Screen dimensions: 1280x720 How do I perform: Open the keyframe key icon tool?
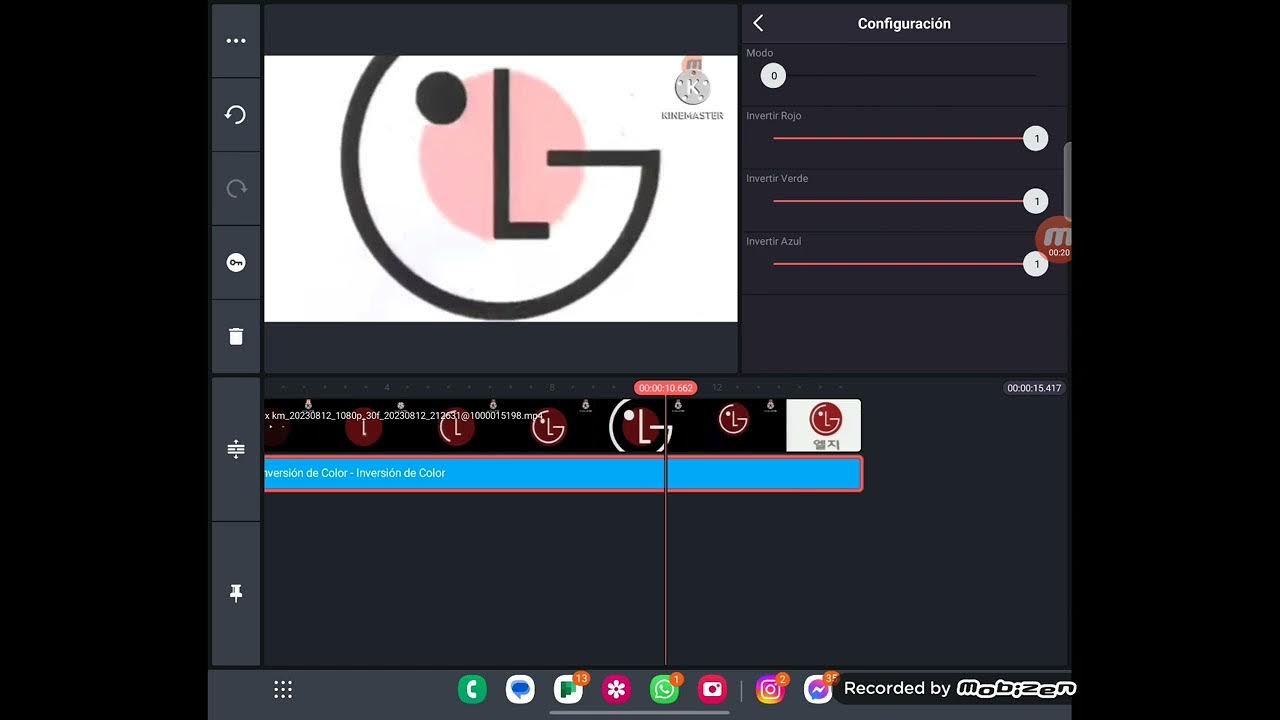click(x=236, y=263)
